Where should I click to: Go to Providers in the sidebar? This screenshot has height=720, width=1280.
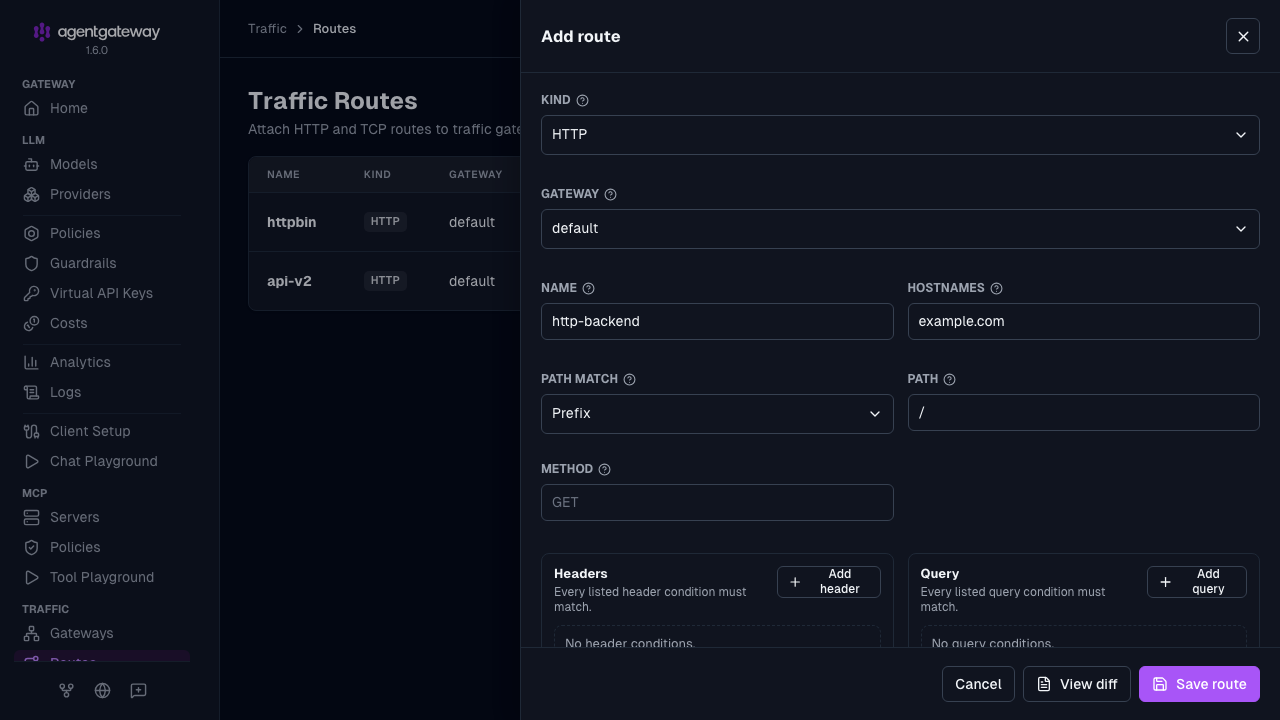click(x=101, y=194)
